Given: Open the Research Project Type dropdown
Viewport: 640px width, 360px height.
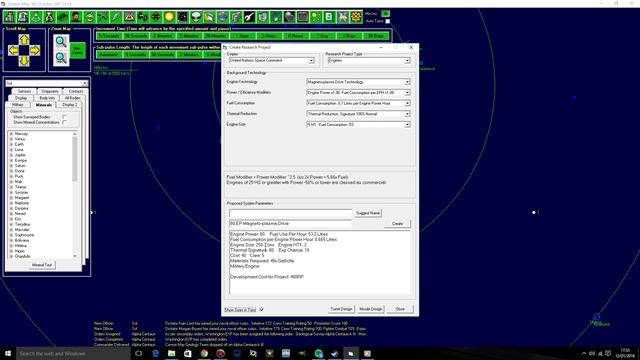Looking at the screenshot, I should pyautogui.click(x=407, y=60).
